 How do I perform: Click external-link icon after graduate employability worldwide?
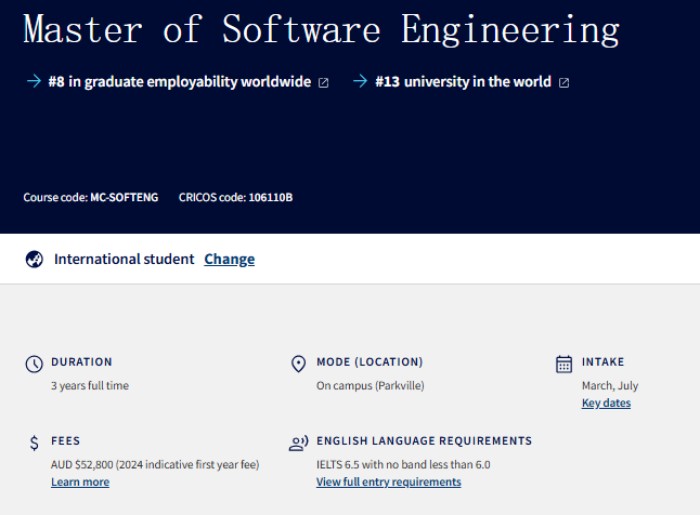pos(323,83)
